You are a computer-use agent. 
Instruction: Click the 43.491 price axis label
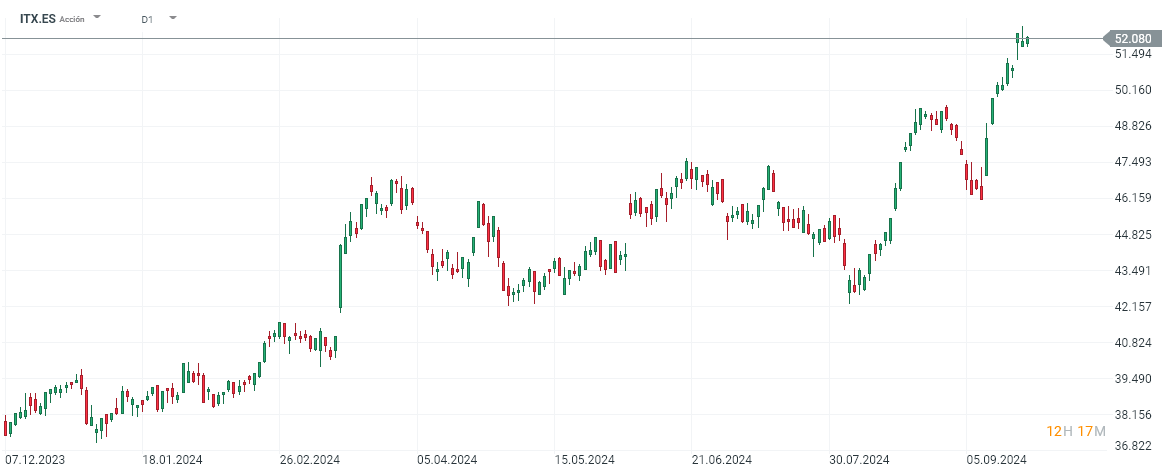[1134, 271]
